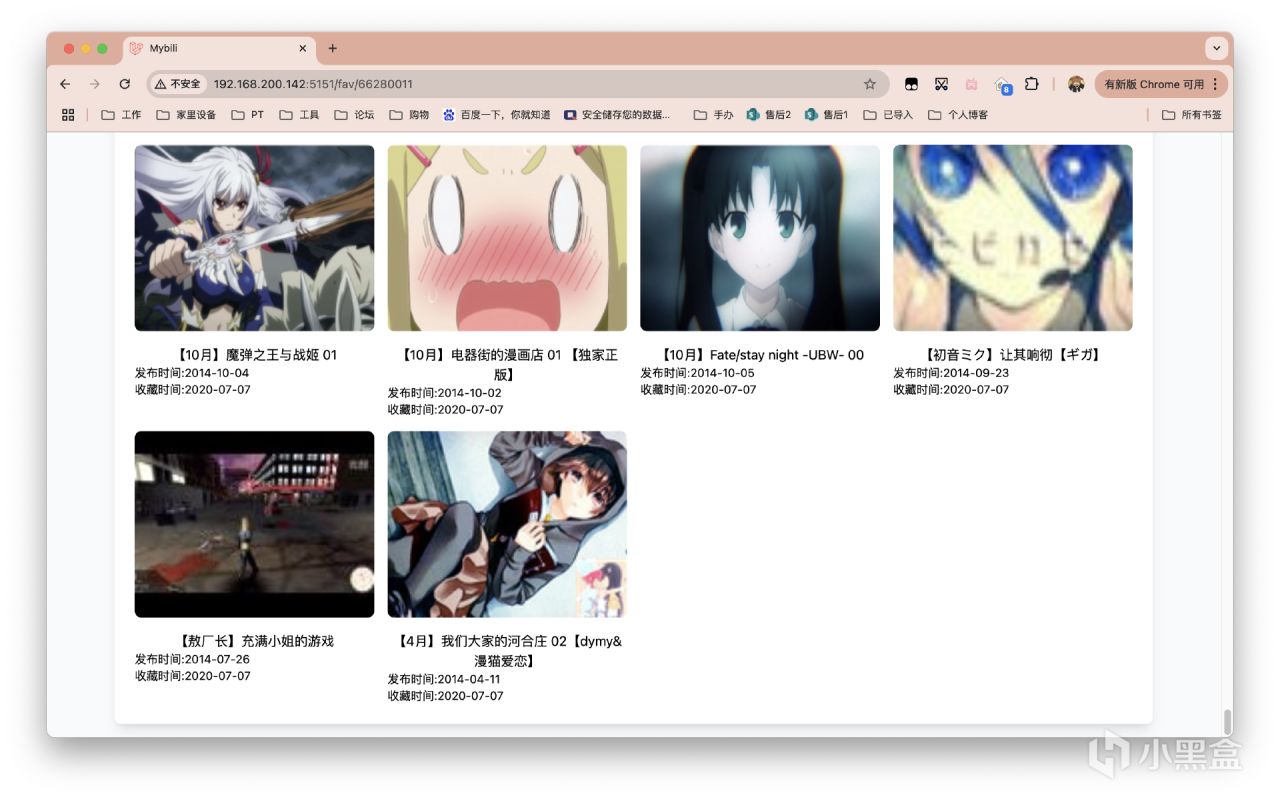Click the page vertical scrollbar thumb
Viewport: 1280px width, 799px height.
coord(1226,722)
